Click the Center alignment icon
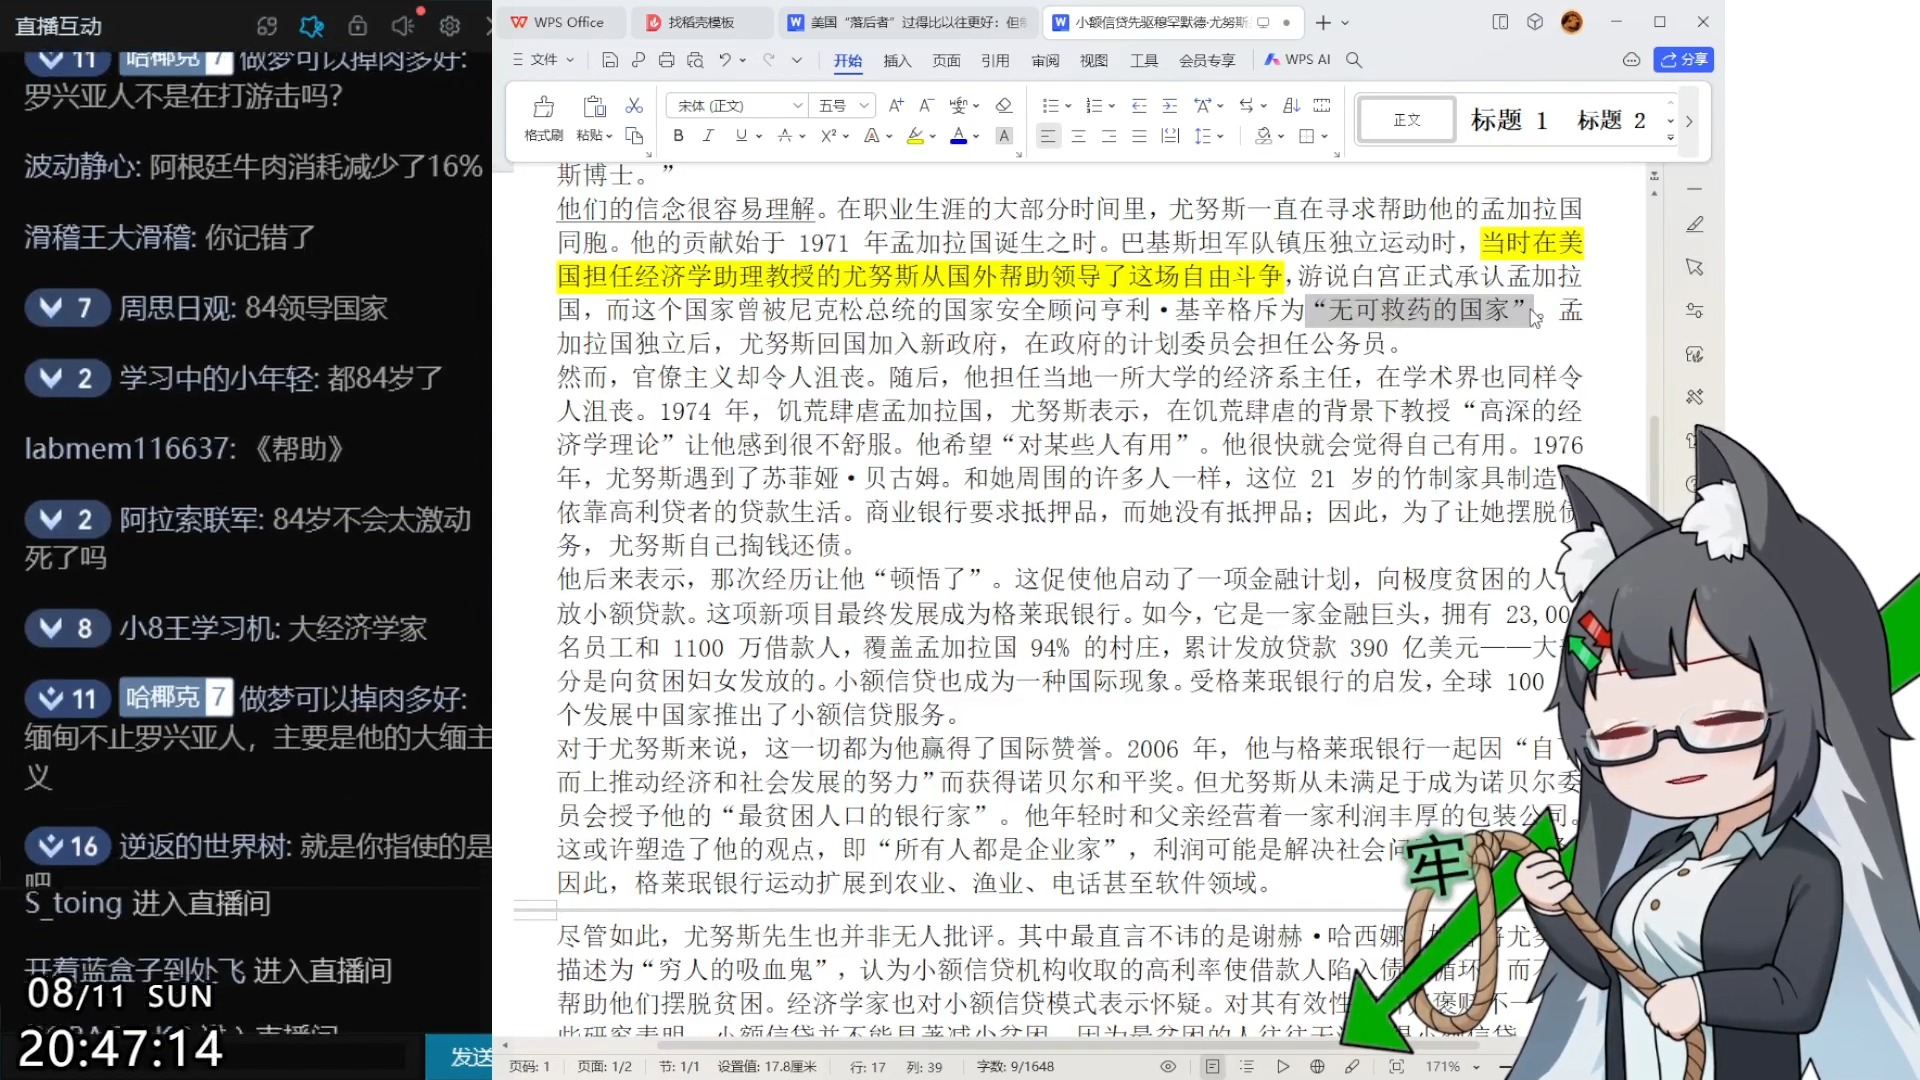This screenshot has width=1920, height=1080. [1078, 136]
